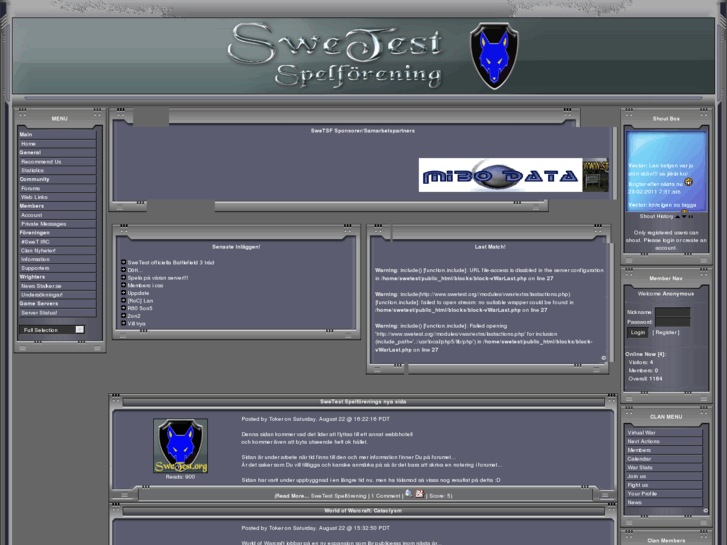This screenshot has width=727, height=545.
Task: Click the laughing smiley in Shout Box
Action: coord(689,182)
